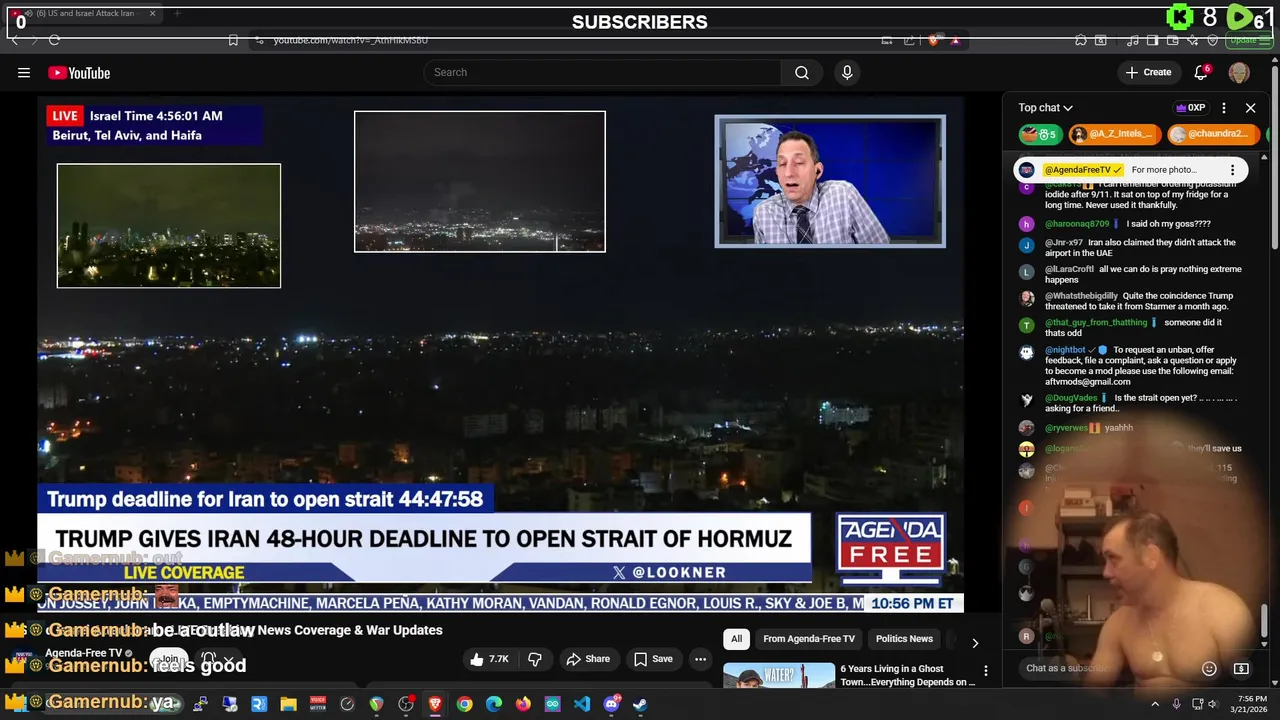The height and width of the screenshot is (720, 1280).
Task: Join the Agenda-Free TV channel membership
Action: [170, 659]
